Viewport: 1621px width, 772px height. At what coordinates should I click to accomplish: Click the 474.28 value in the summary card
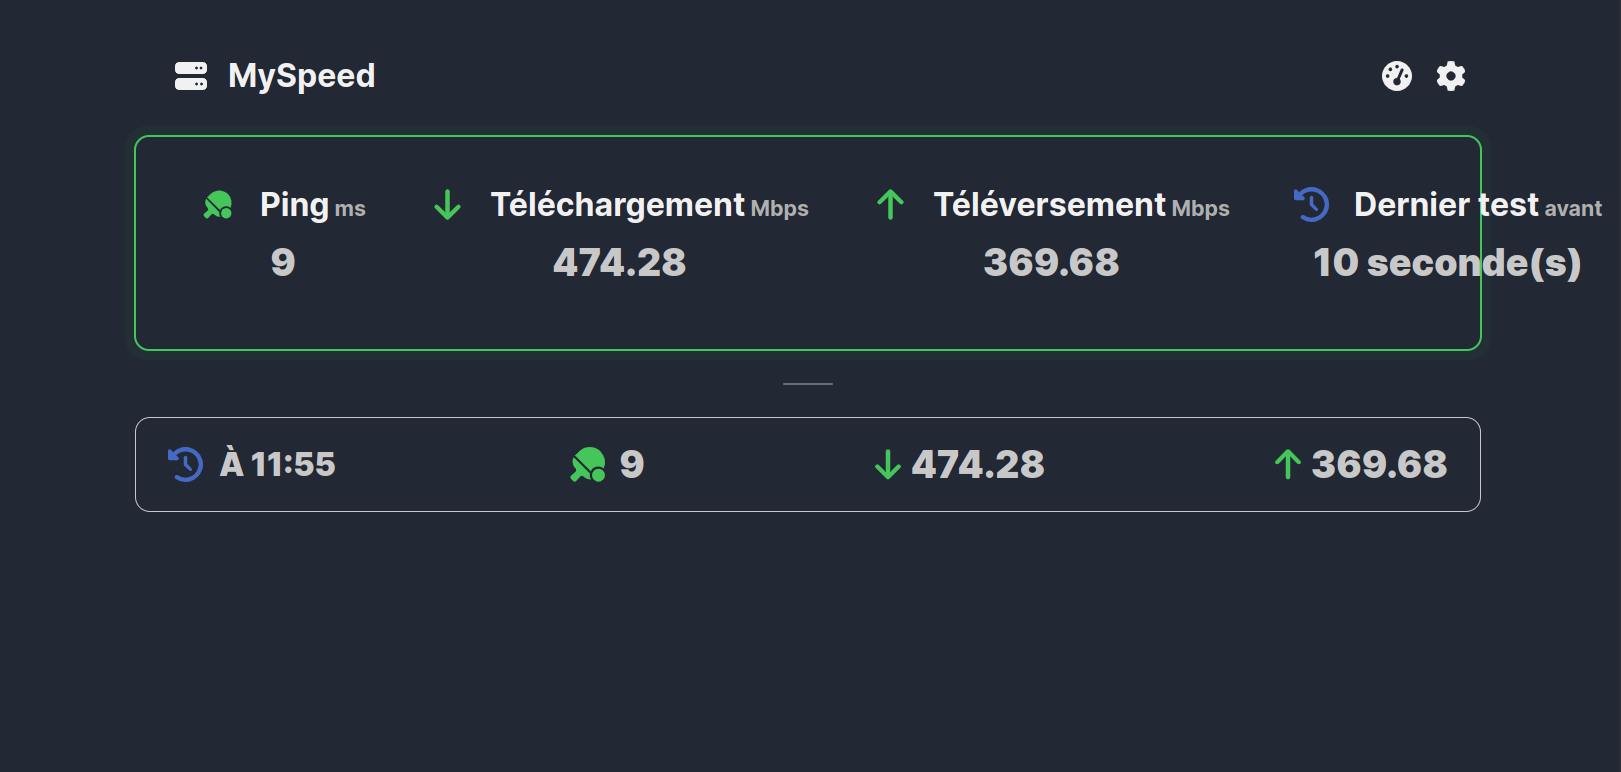[x=619, y=263]
